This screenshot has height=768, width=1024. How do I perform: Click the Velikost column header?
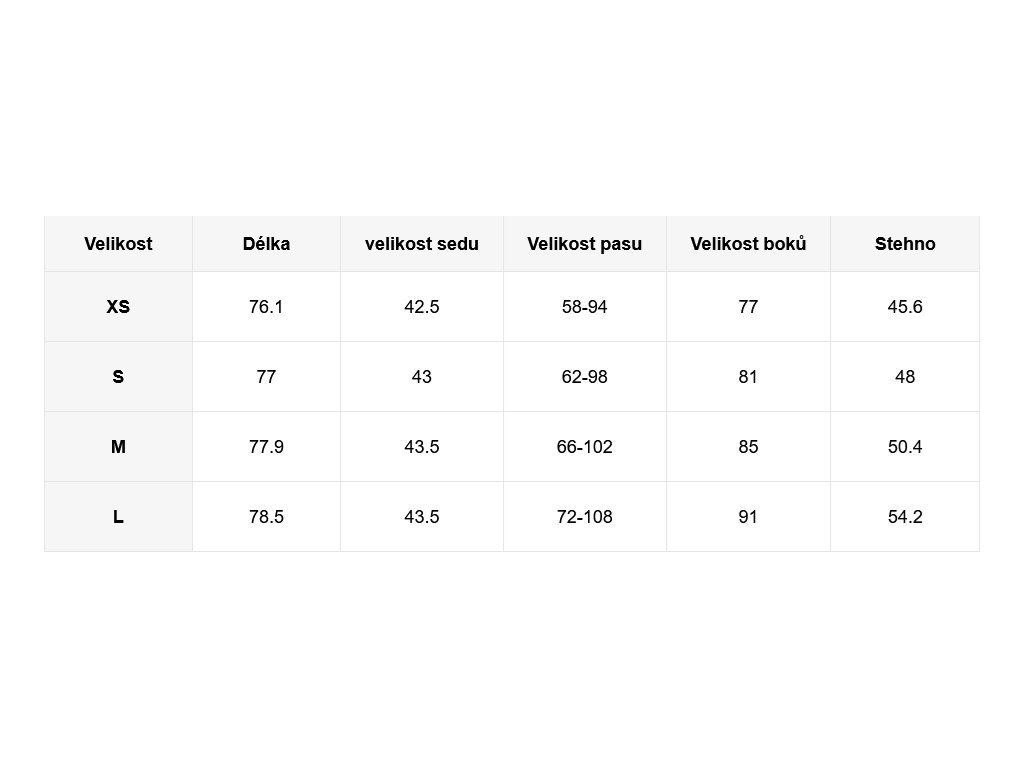pyautogui.click(x=118, y=244)
